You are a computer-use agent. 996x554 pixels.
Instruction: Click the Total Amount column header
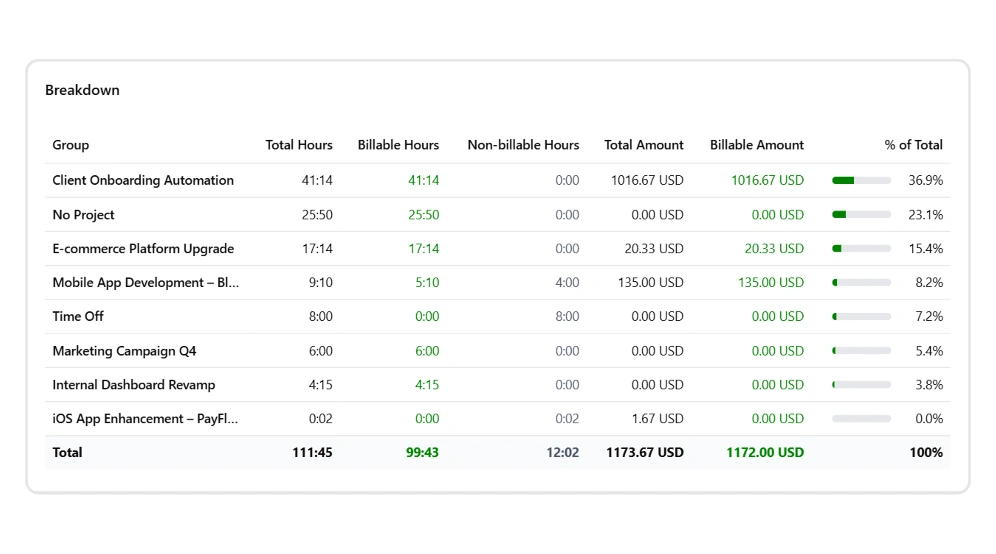pyautogui.click(x=643, y=145)
